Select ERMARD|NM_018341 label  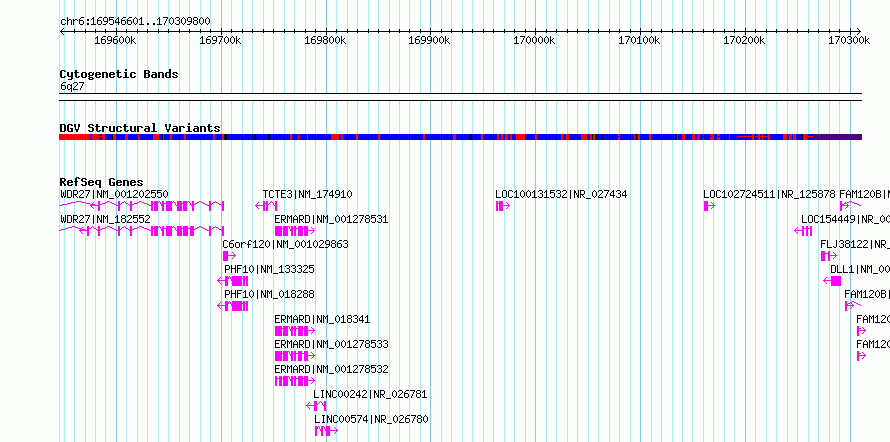pos(322,319)
